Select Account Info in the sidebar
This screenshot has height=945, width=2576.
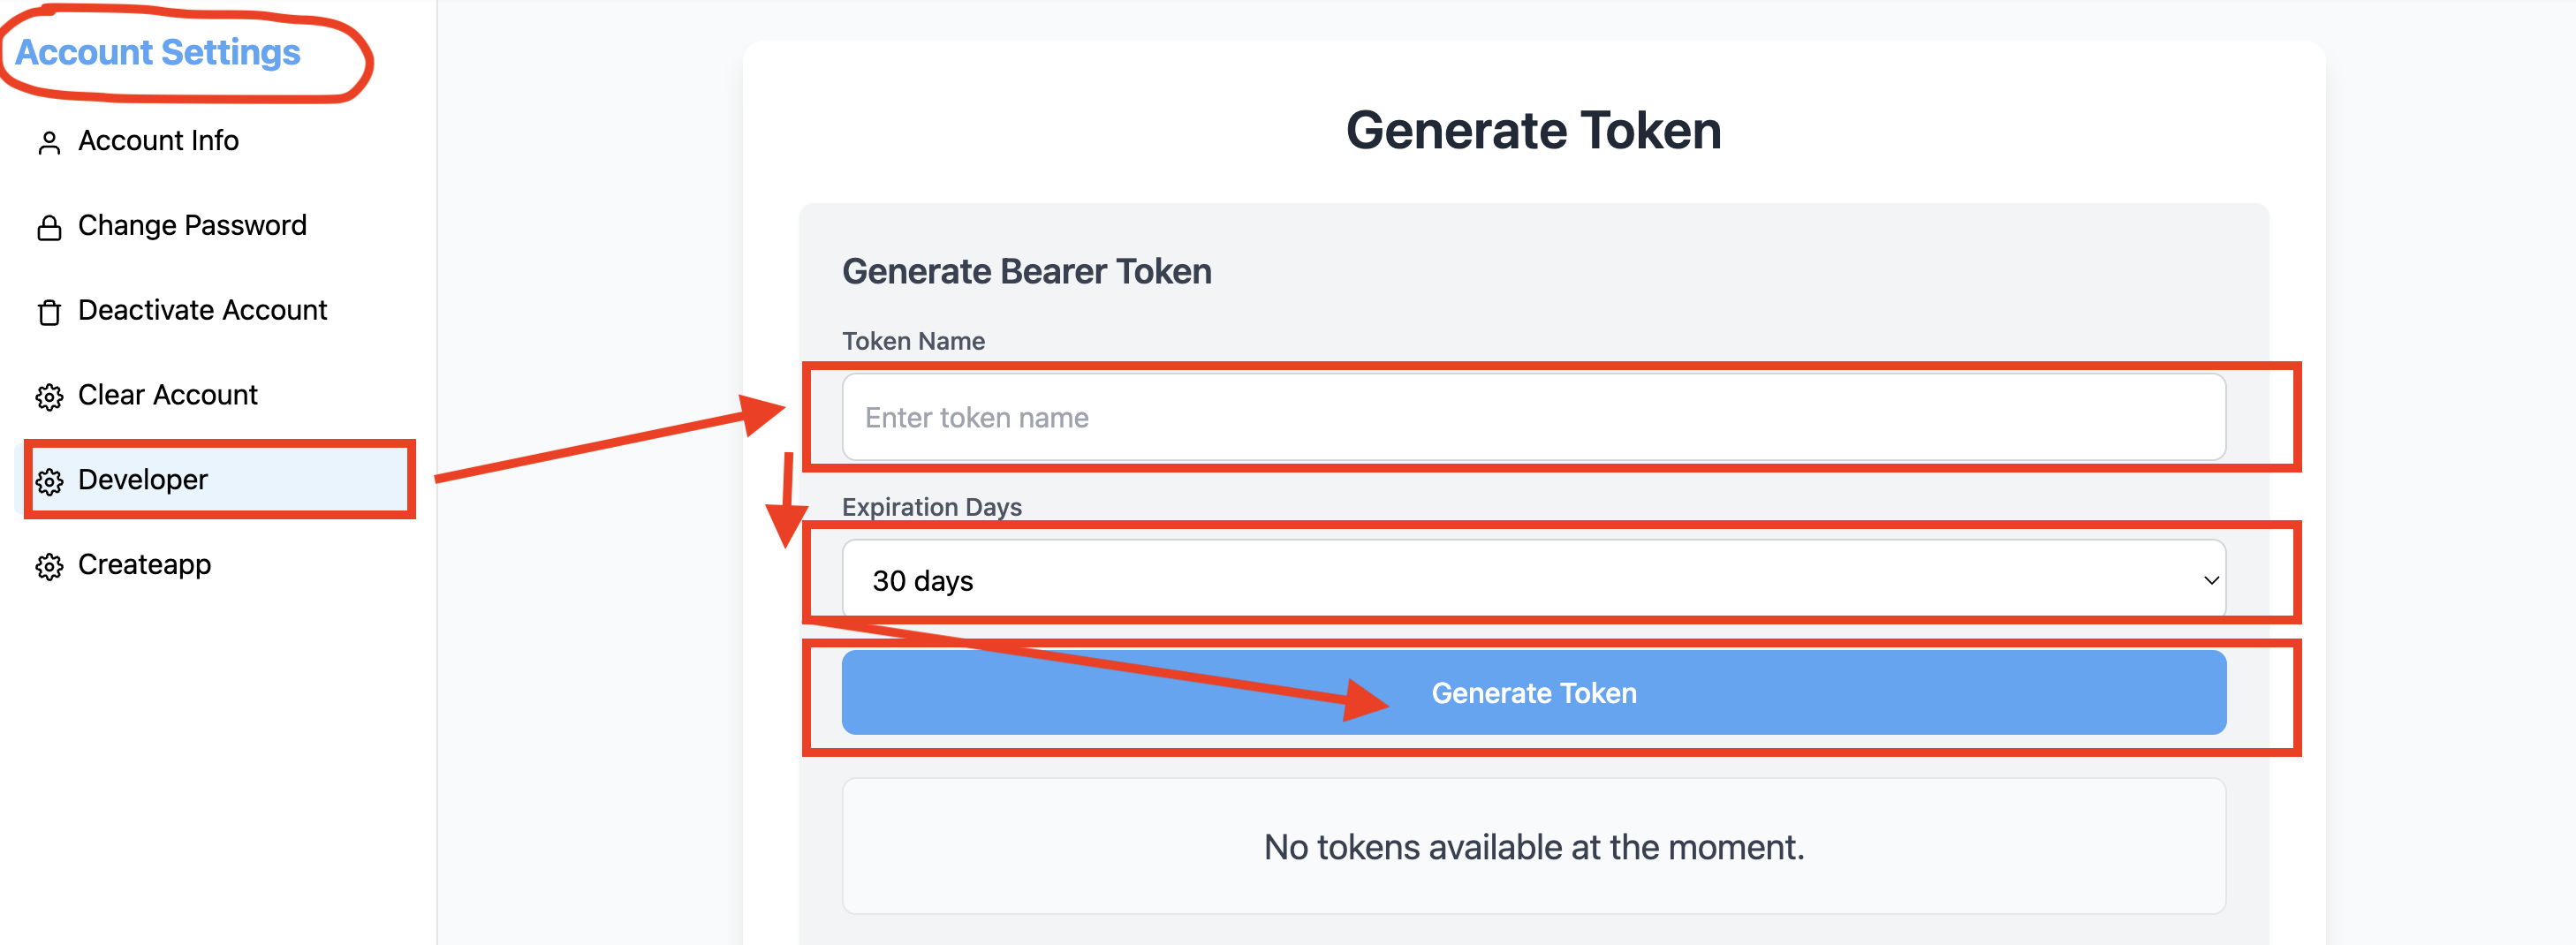coord(158,141)
